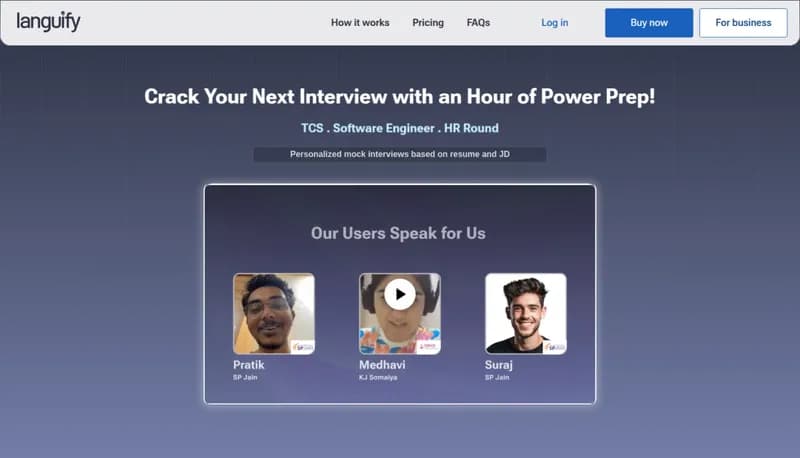
Task: Play Medhavi's testimonial video
Action: point(399,294)
